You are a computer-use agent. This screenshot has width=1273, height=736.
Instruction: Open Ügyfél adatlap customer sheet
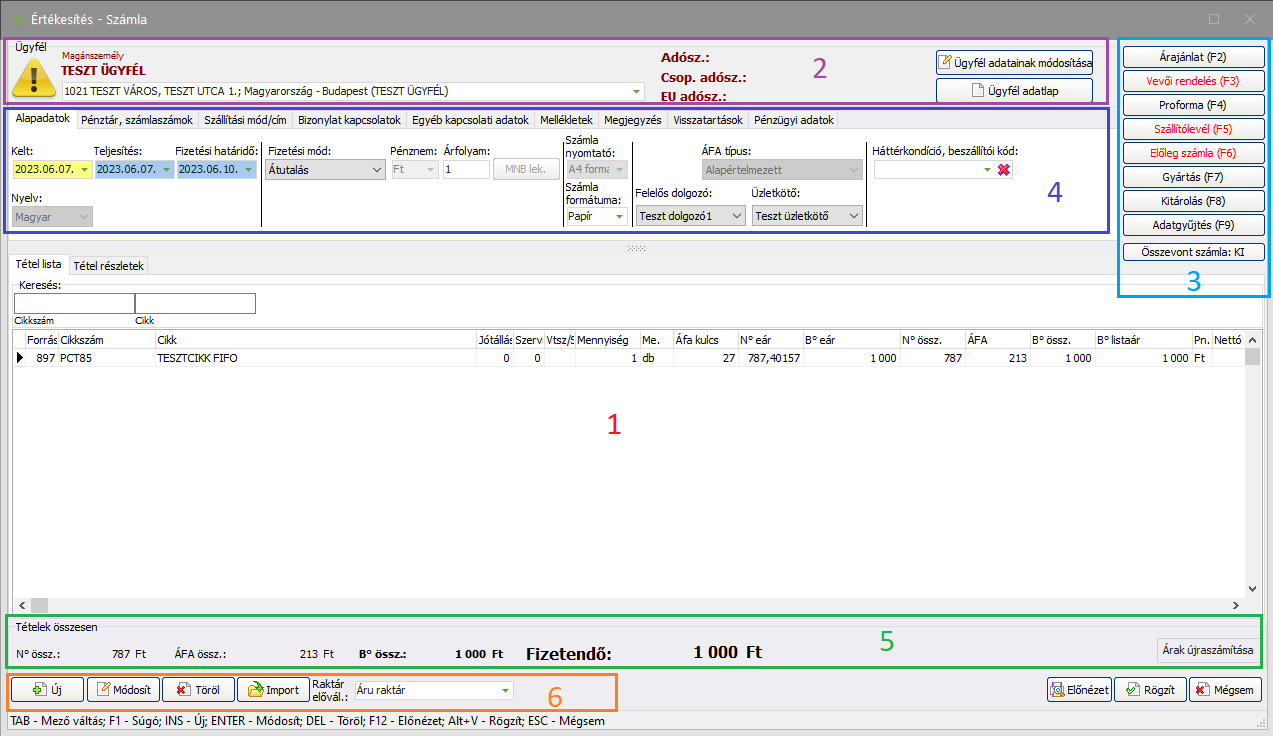pyautogui.click(x=1015, y=91)
